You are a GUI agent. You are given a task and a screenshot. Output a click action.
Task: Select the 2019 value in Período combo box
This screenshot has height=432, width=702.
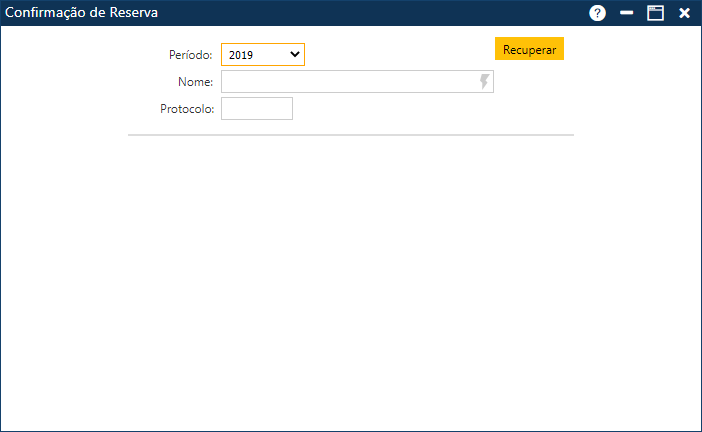[243, 55]
